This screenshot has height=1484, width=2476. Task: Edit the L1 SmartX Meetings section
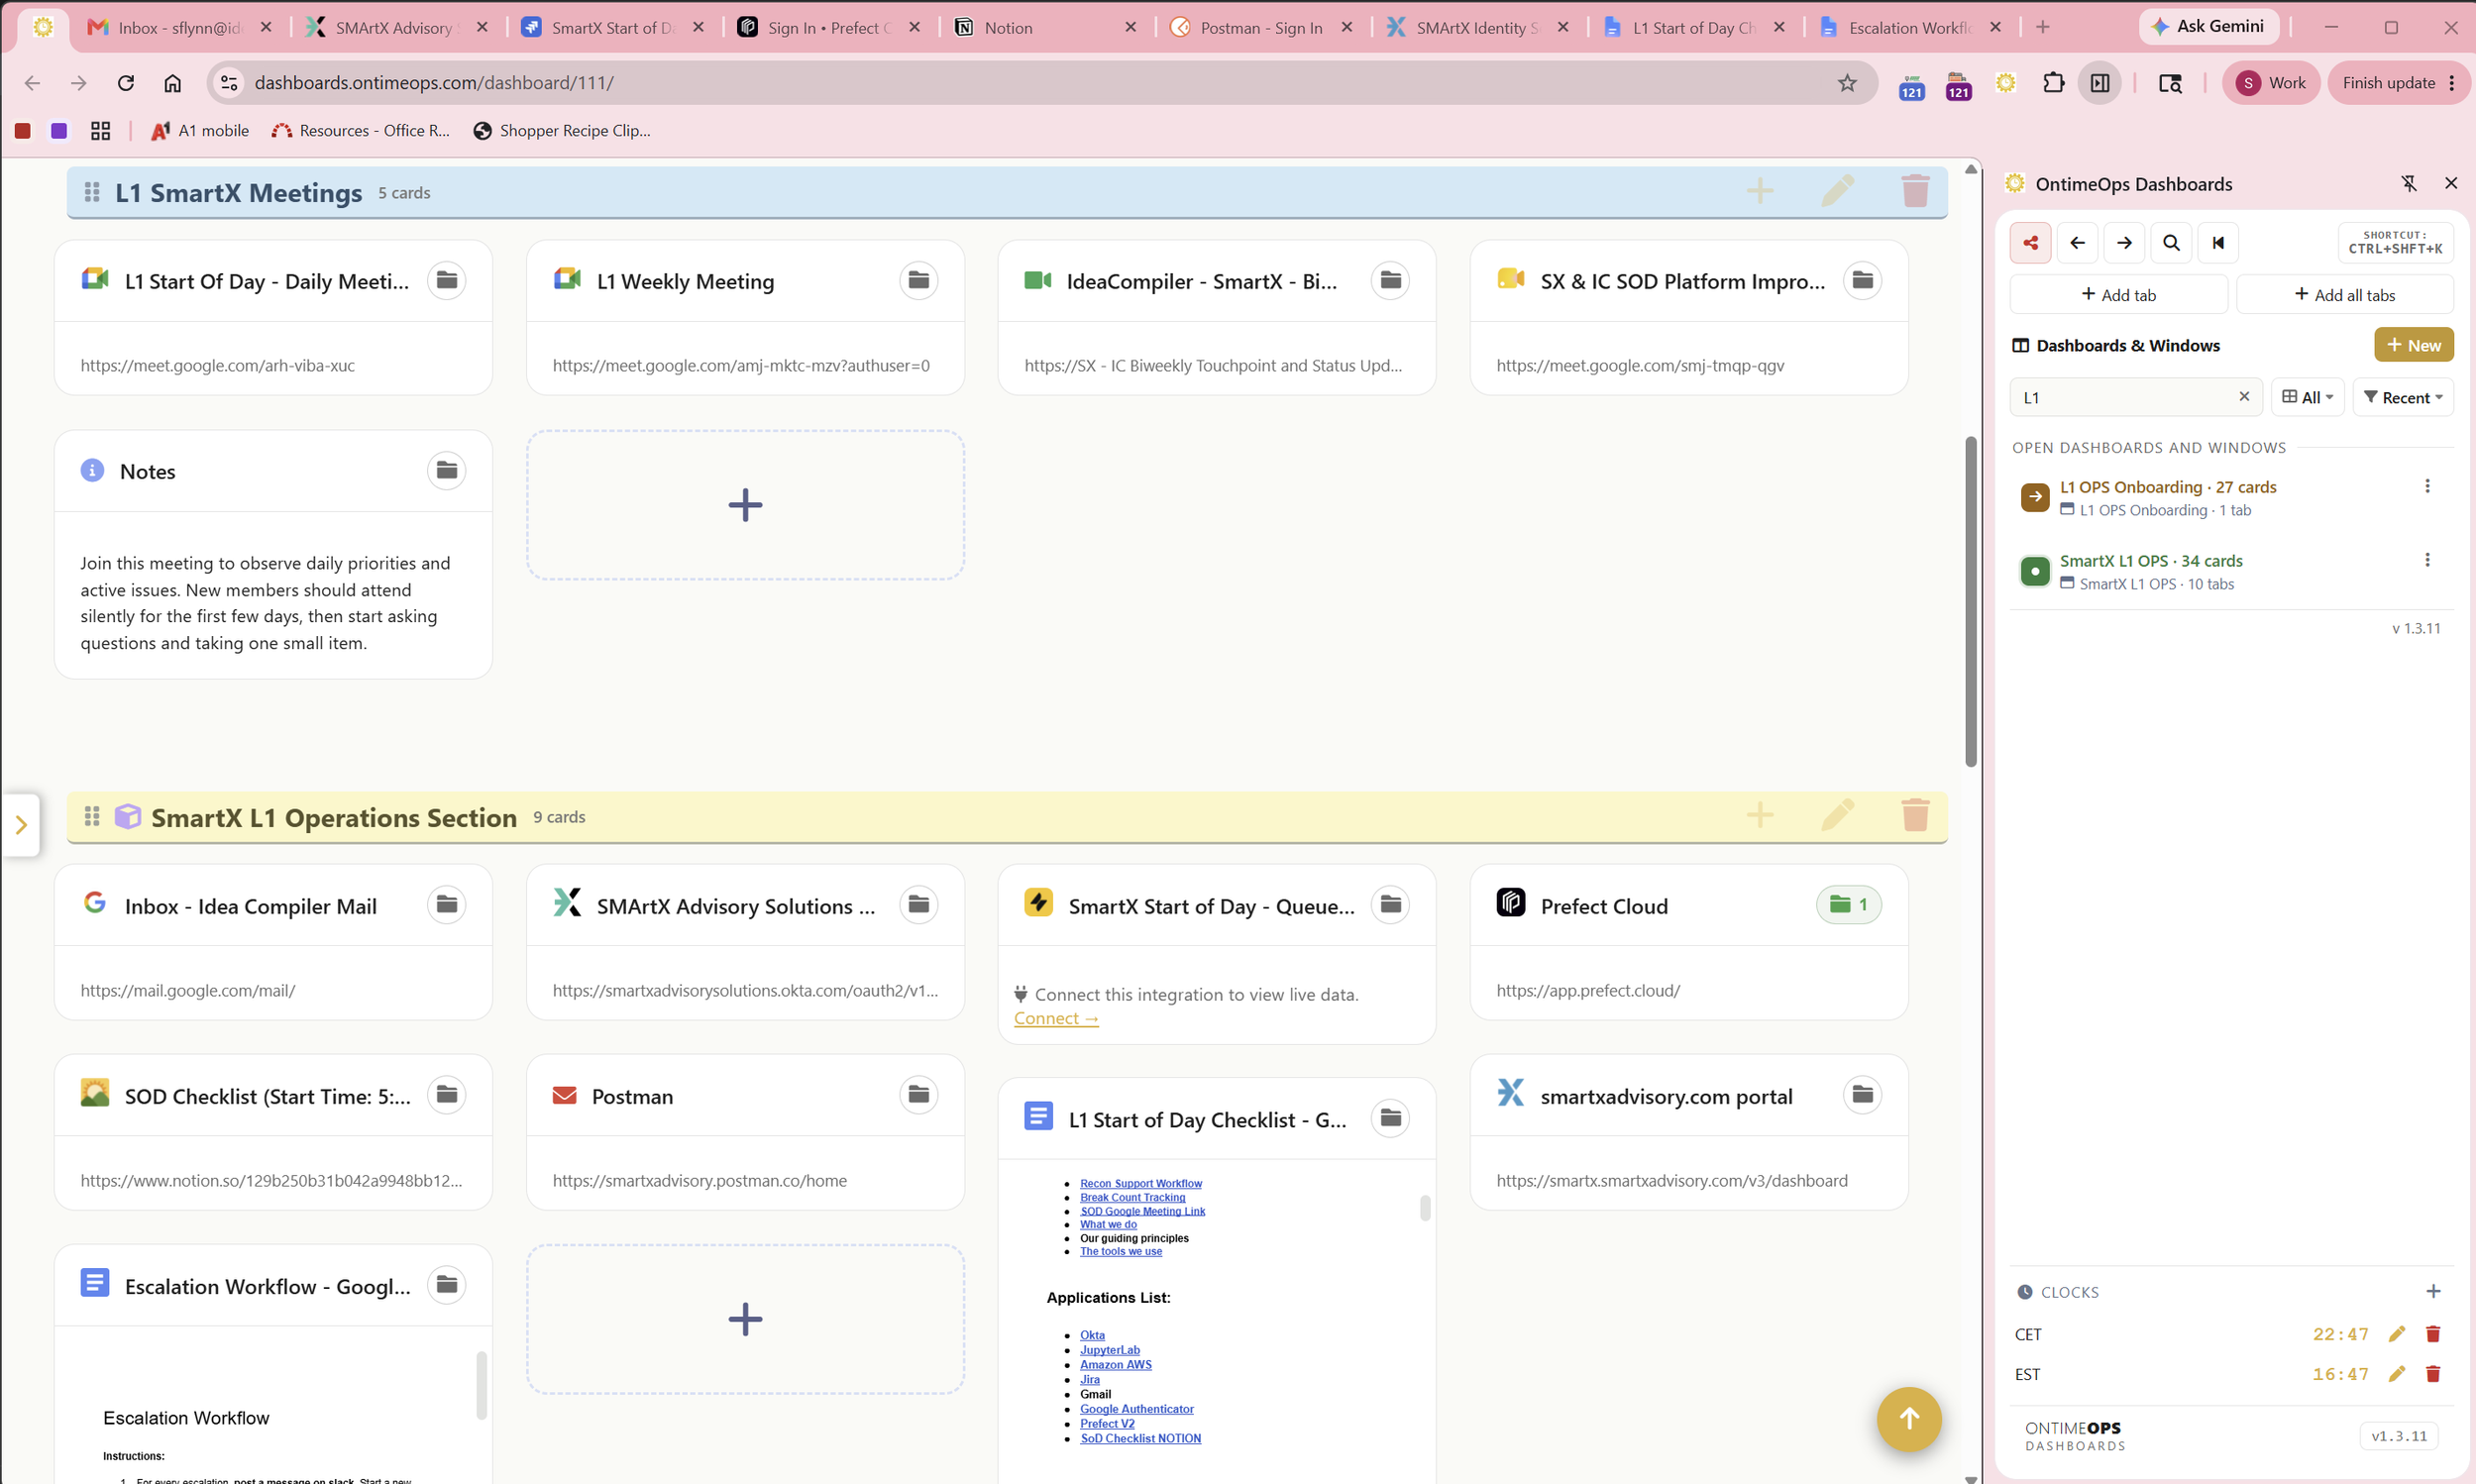pos(1838,191)
